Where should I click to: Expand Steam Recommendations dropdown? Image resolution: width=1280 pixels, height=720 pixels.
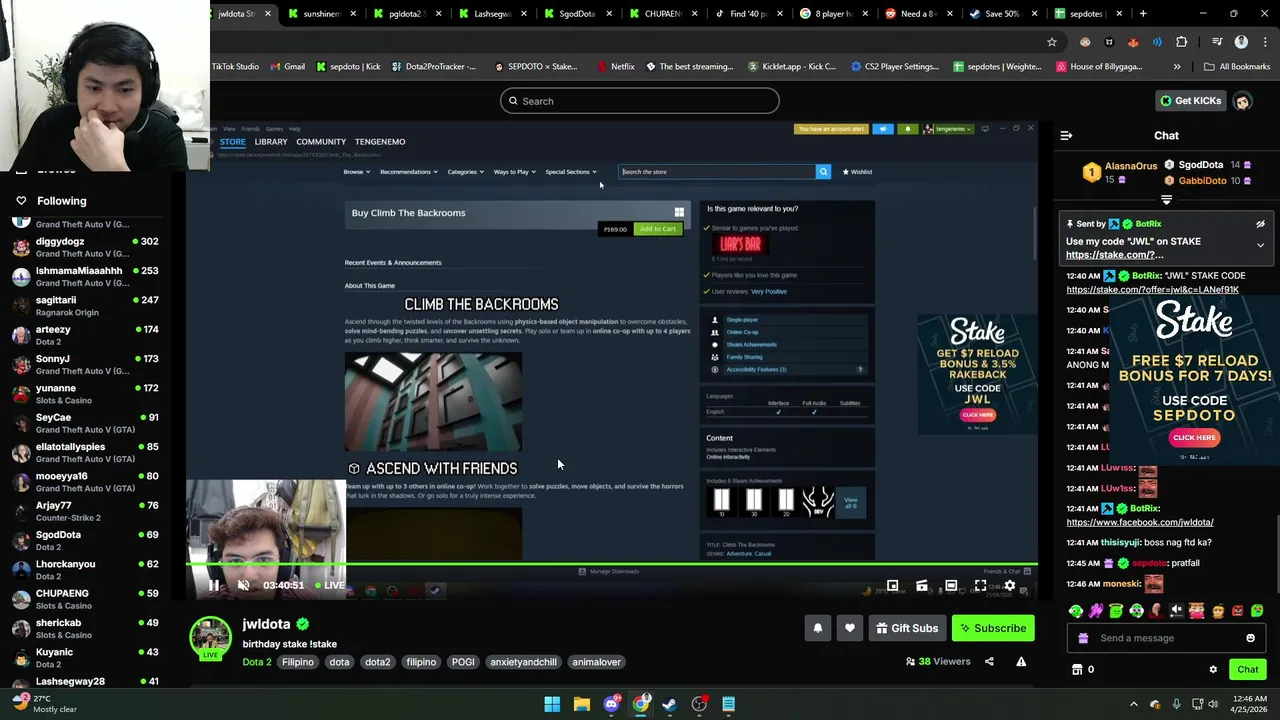(x=408, y=172)
